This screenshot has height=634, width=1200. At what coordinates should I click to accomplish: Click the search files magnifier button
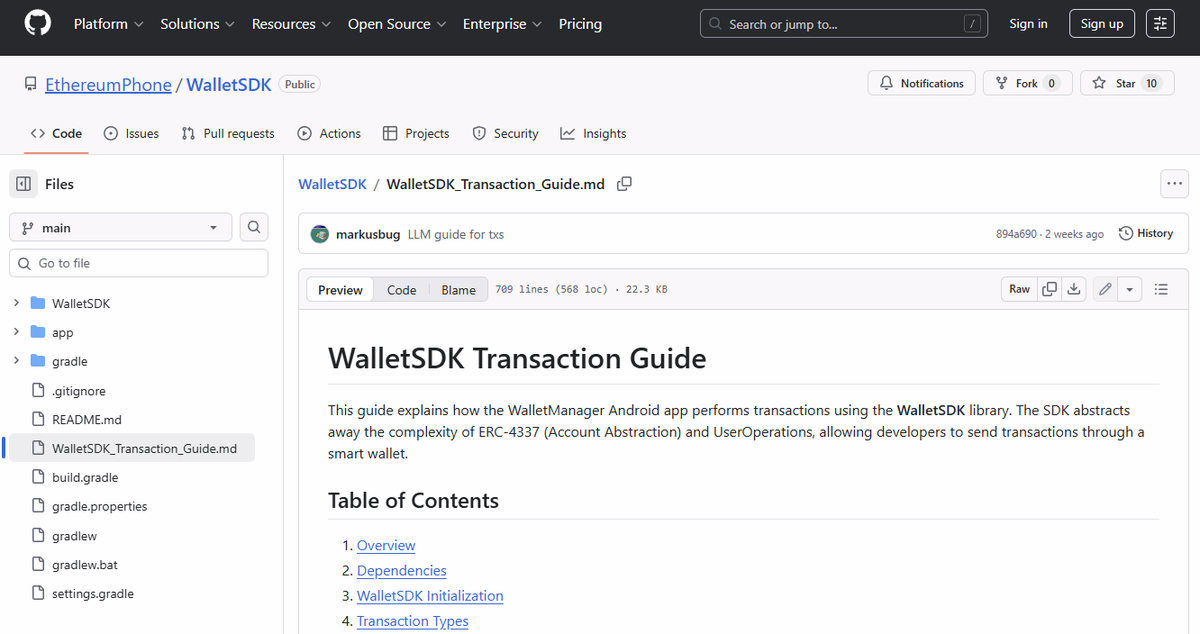254,228
